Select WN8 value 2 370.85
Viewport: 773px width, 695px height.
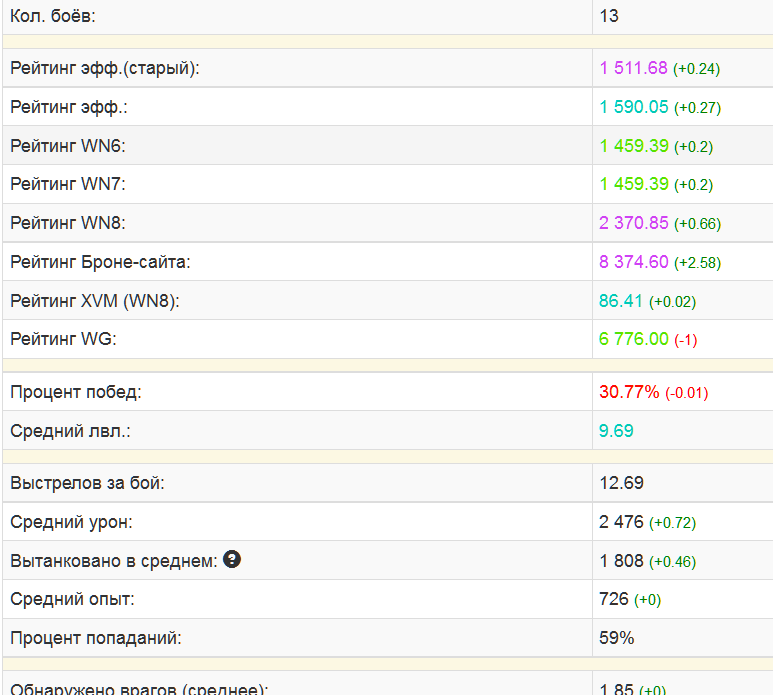pyautogui.click(x=634, y=223)
